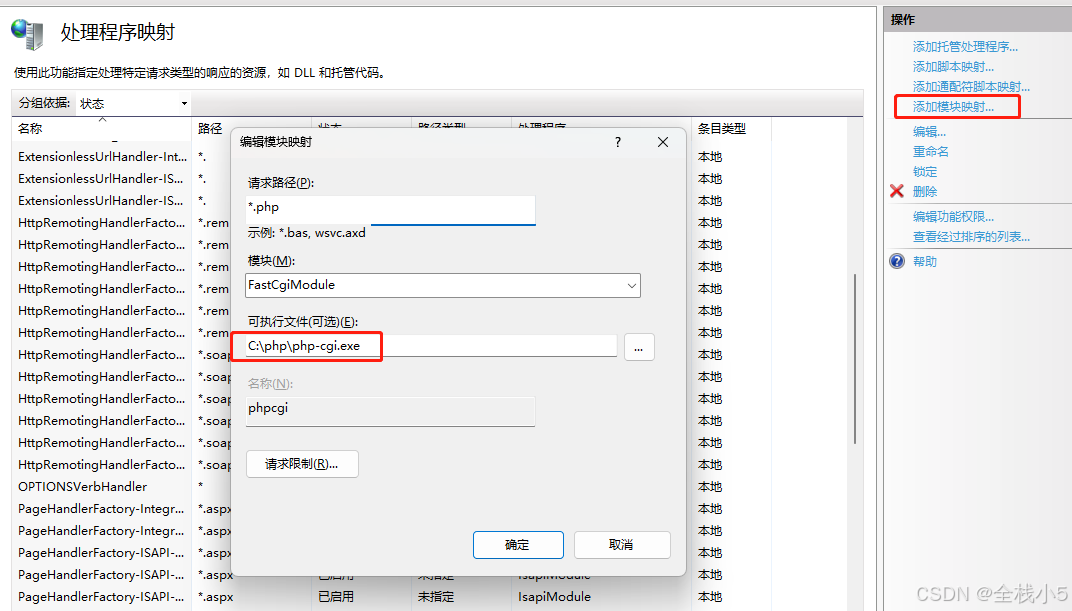Viewport: 1072px width, 611px height.
Task: Click the Handler Mappings globe icon
Action: point(27,33)
